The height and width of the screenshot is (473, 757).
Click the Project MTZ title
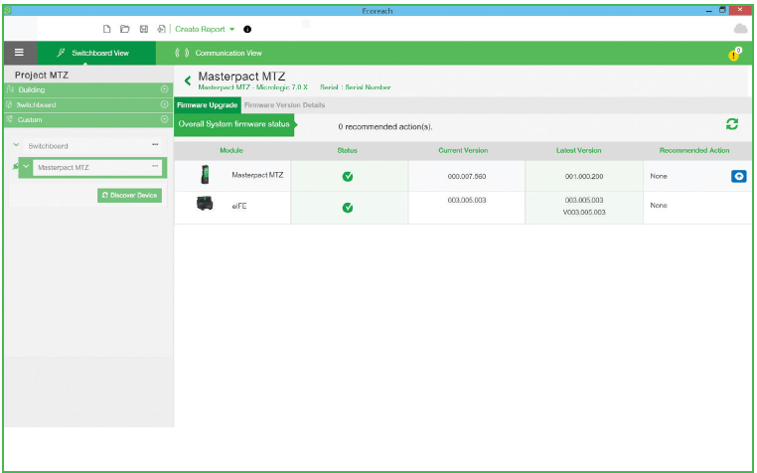pos(42,75)
